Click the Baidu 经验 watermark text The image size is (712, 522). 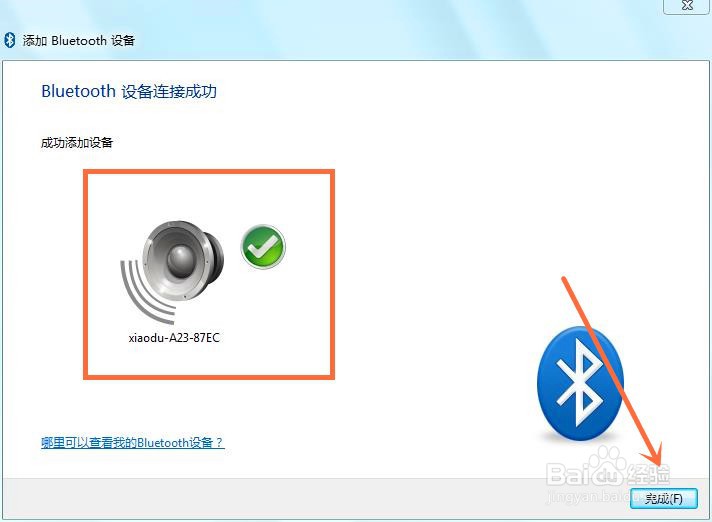608,473
